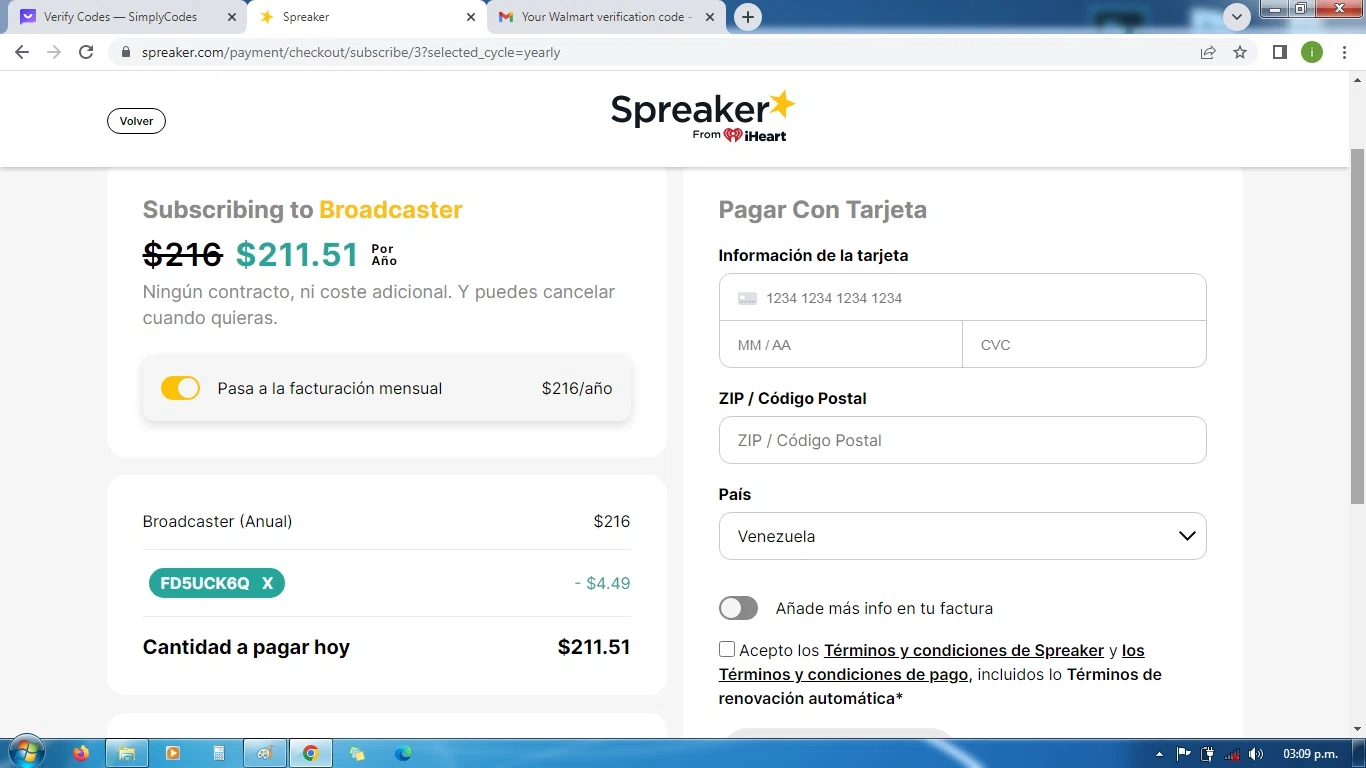Open a new browser tab

click(x=747, y=17)
